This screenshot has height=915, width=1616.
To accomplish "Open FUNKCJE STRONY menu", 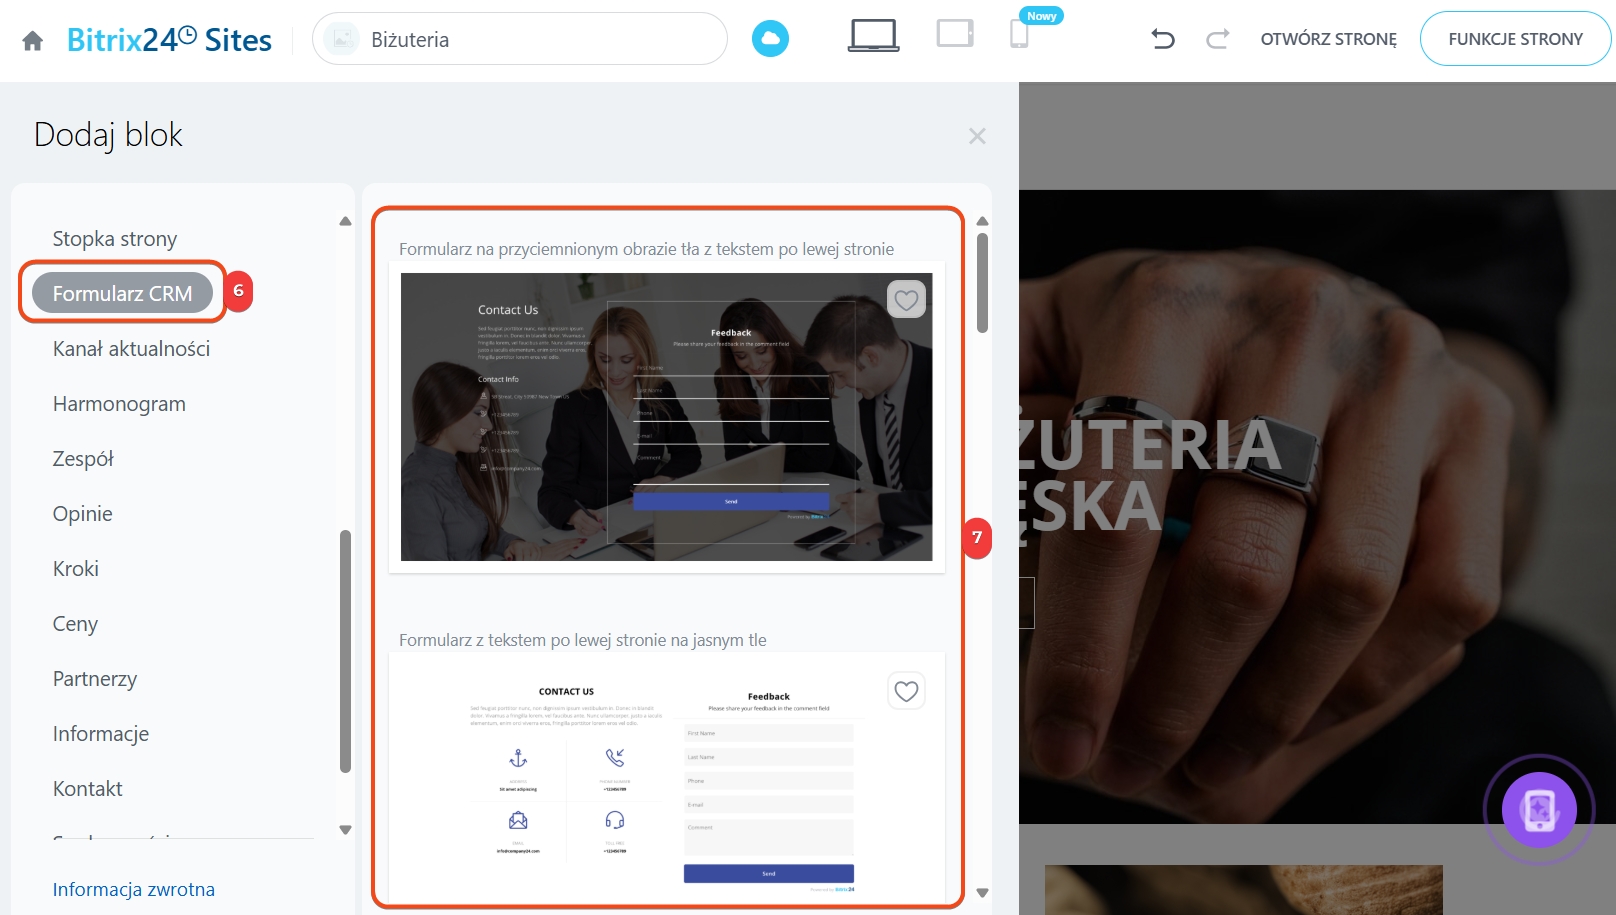I will (1515, 39).
